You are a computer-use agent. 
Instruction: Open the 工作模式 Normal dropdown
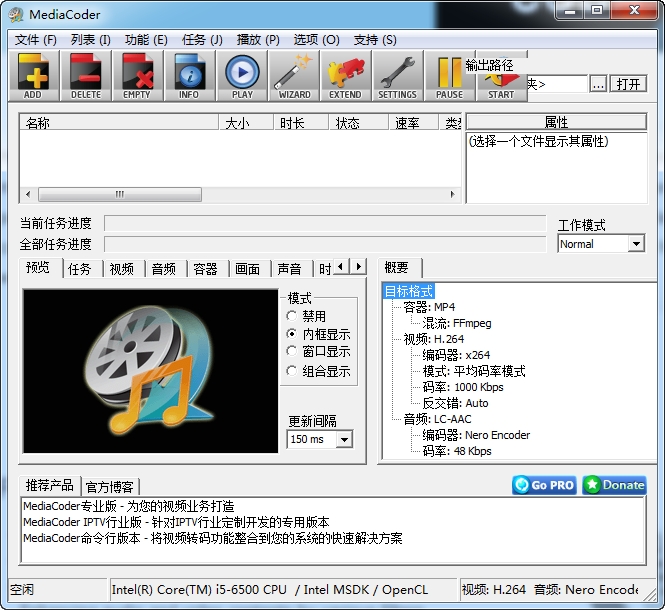tap(601, 244)
